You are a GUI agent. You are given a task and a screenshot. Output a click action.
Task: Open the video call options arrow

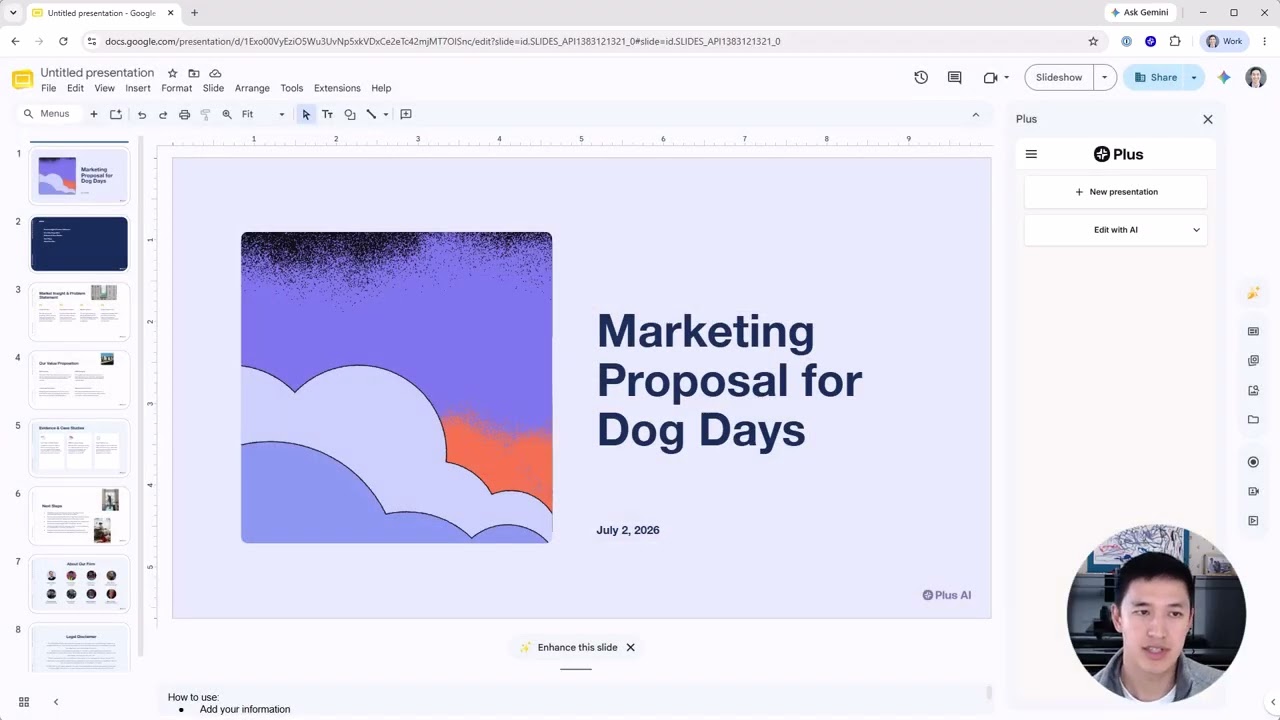(1006, 77)
